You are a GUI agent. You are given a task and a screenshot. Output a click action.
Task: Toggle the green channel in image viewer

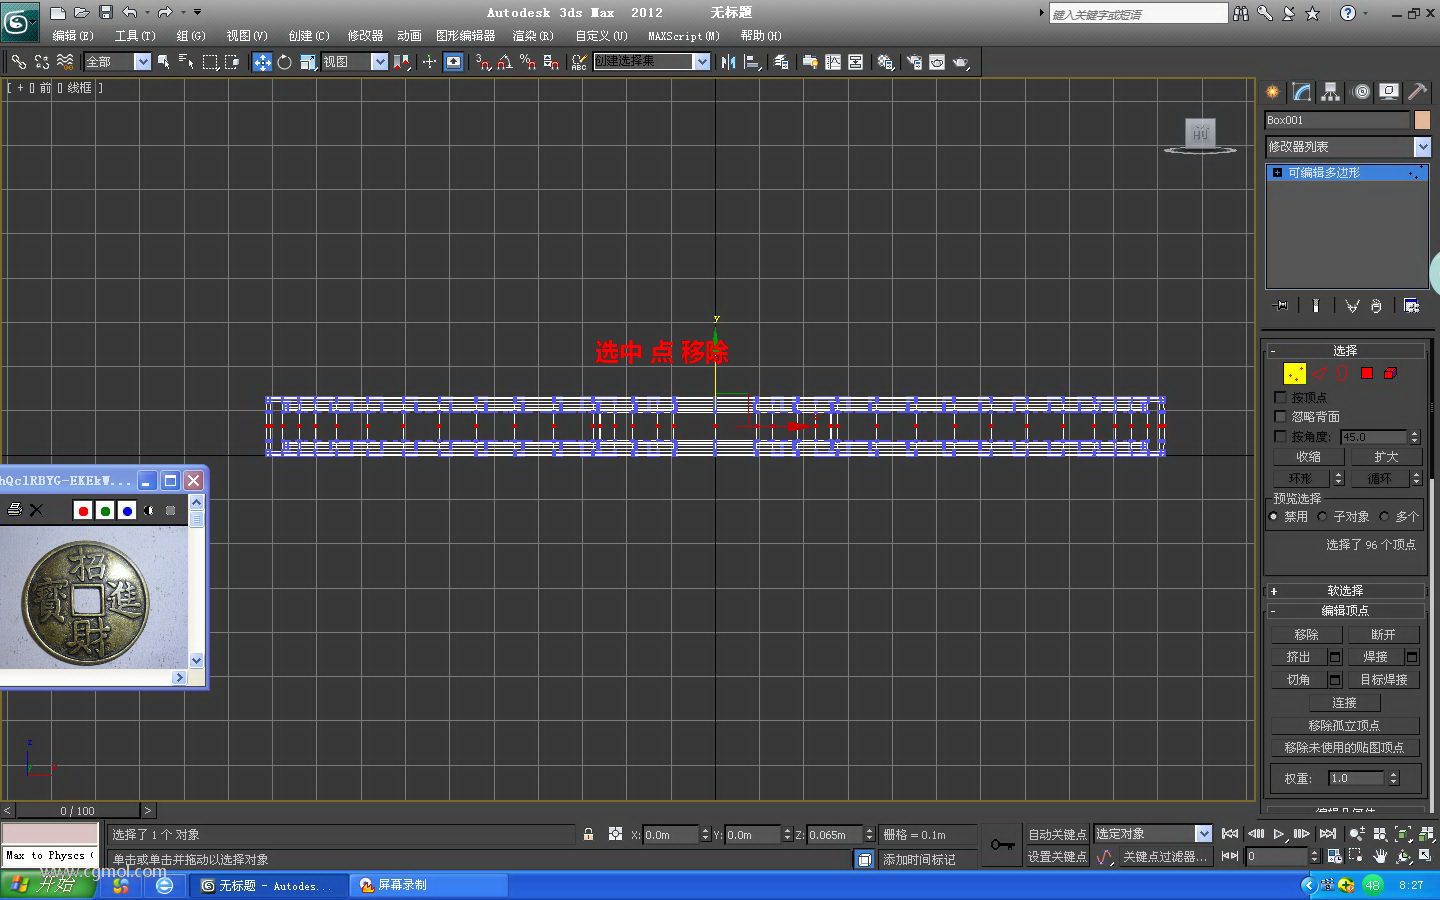click(x=105, y=511)
